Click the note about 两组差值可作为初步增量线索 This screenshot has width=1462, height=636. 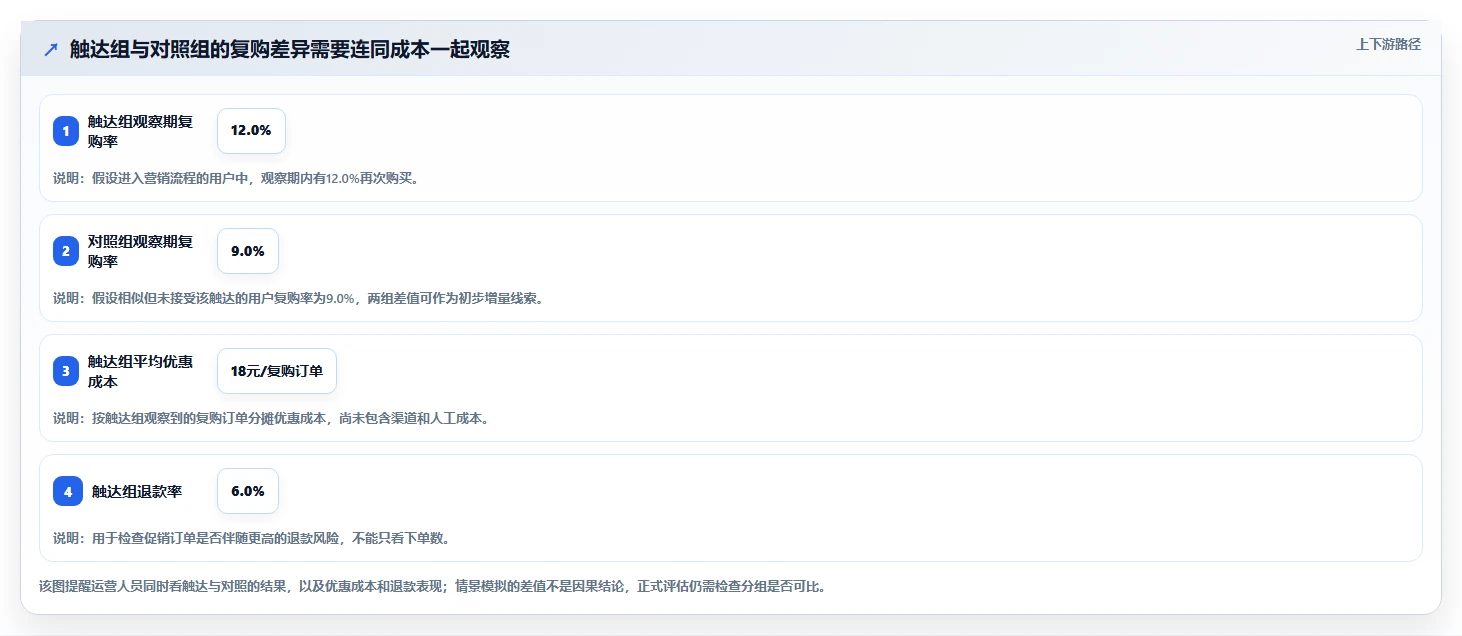[298, 298]
